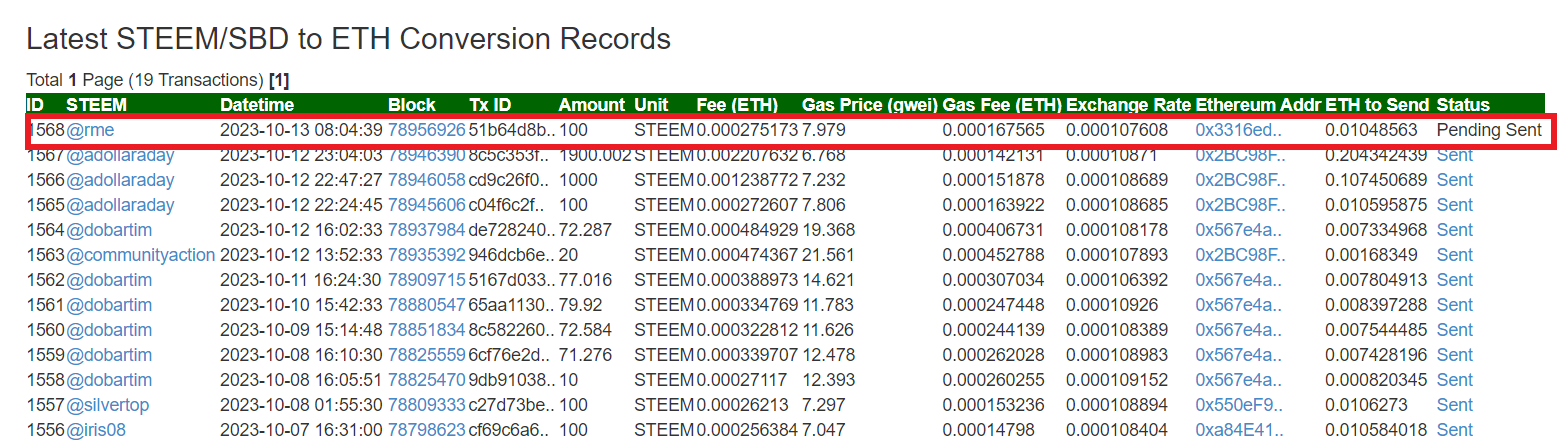Click block link 78935392
The width and height of the screenshot is (1562, 448).
click(426, 255)
